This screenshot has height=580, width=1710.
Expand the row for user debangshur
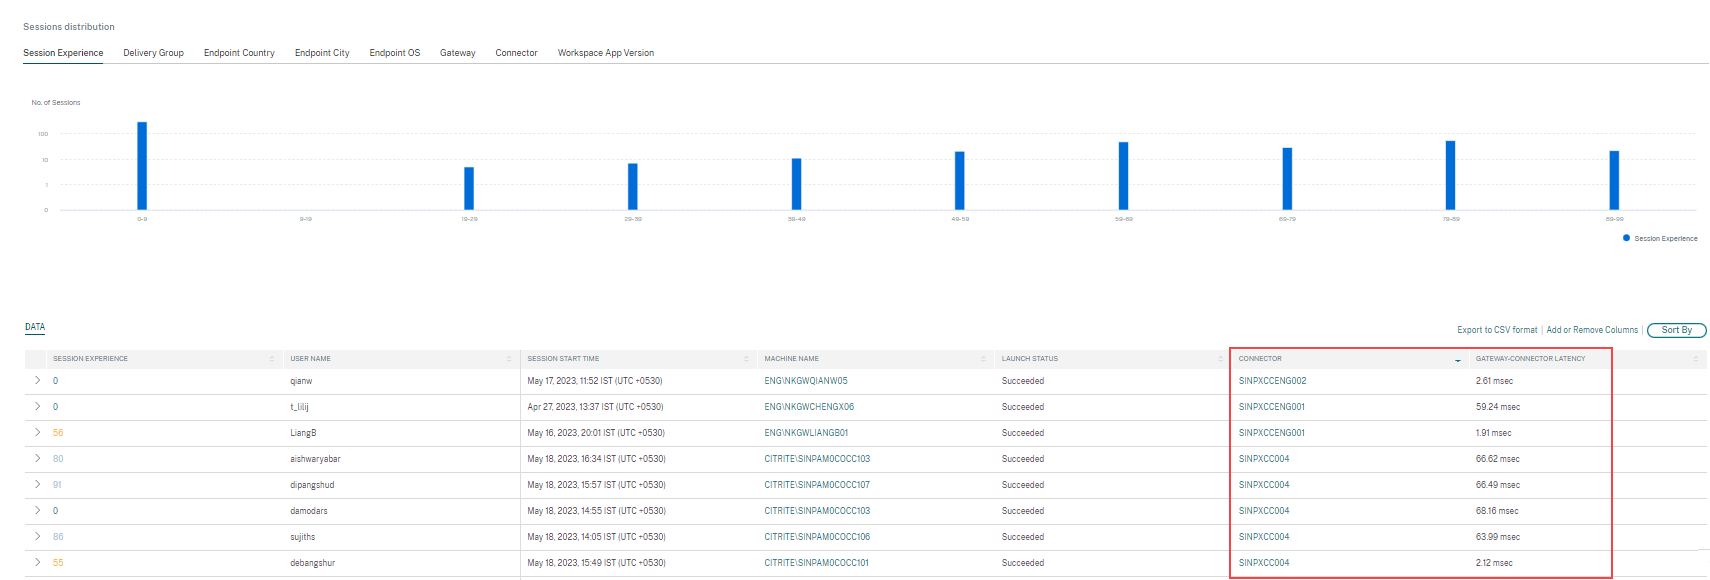point(38,563)
